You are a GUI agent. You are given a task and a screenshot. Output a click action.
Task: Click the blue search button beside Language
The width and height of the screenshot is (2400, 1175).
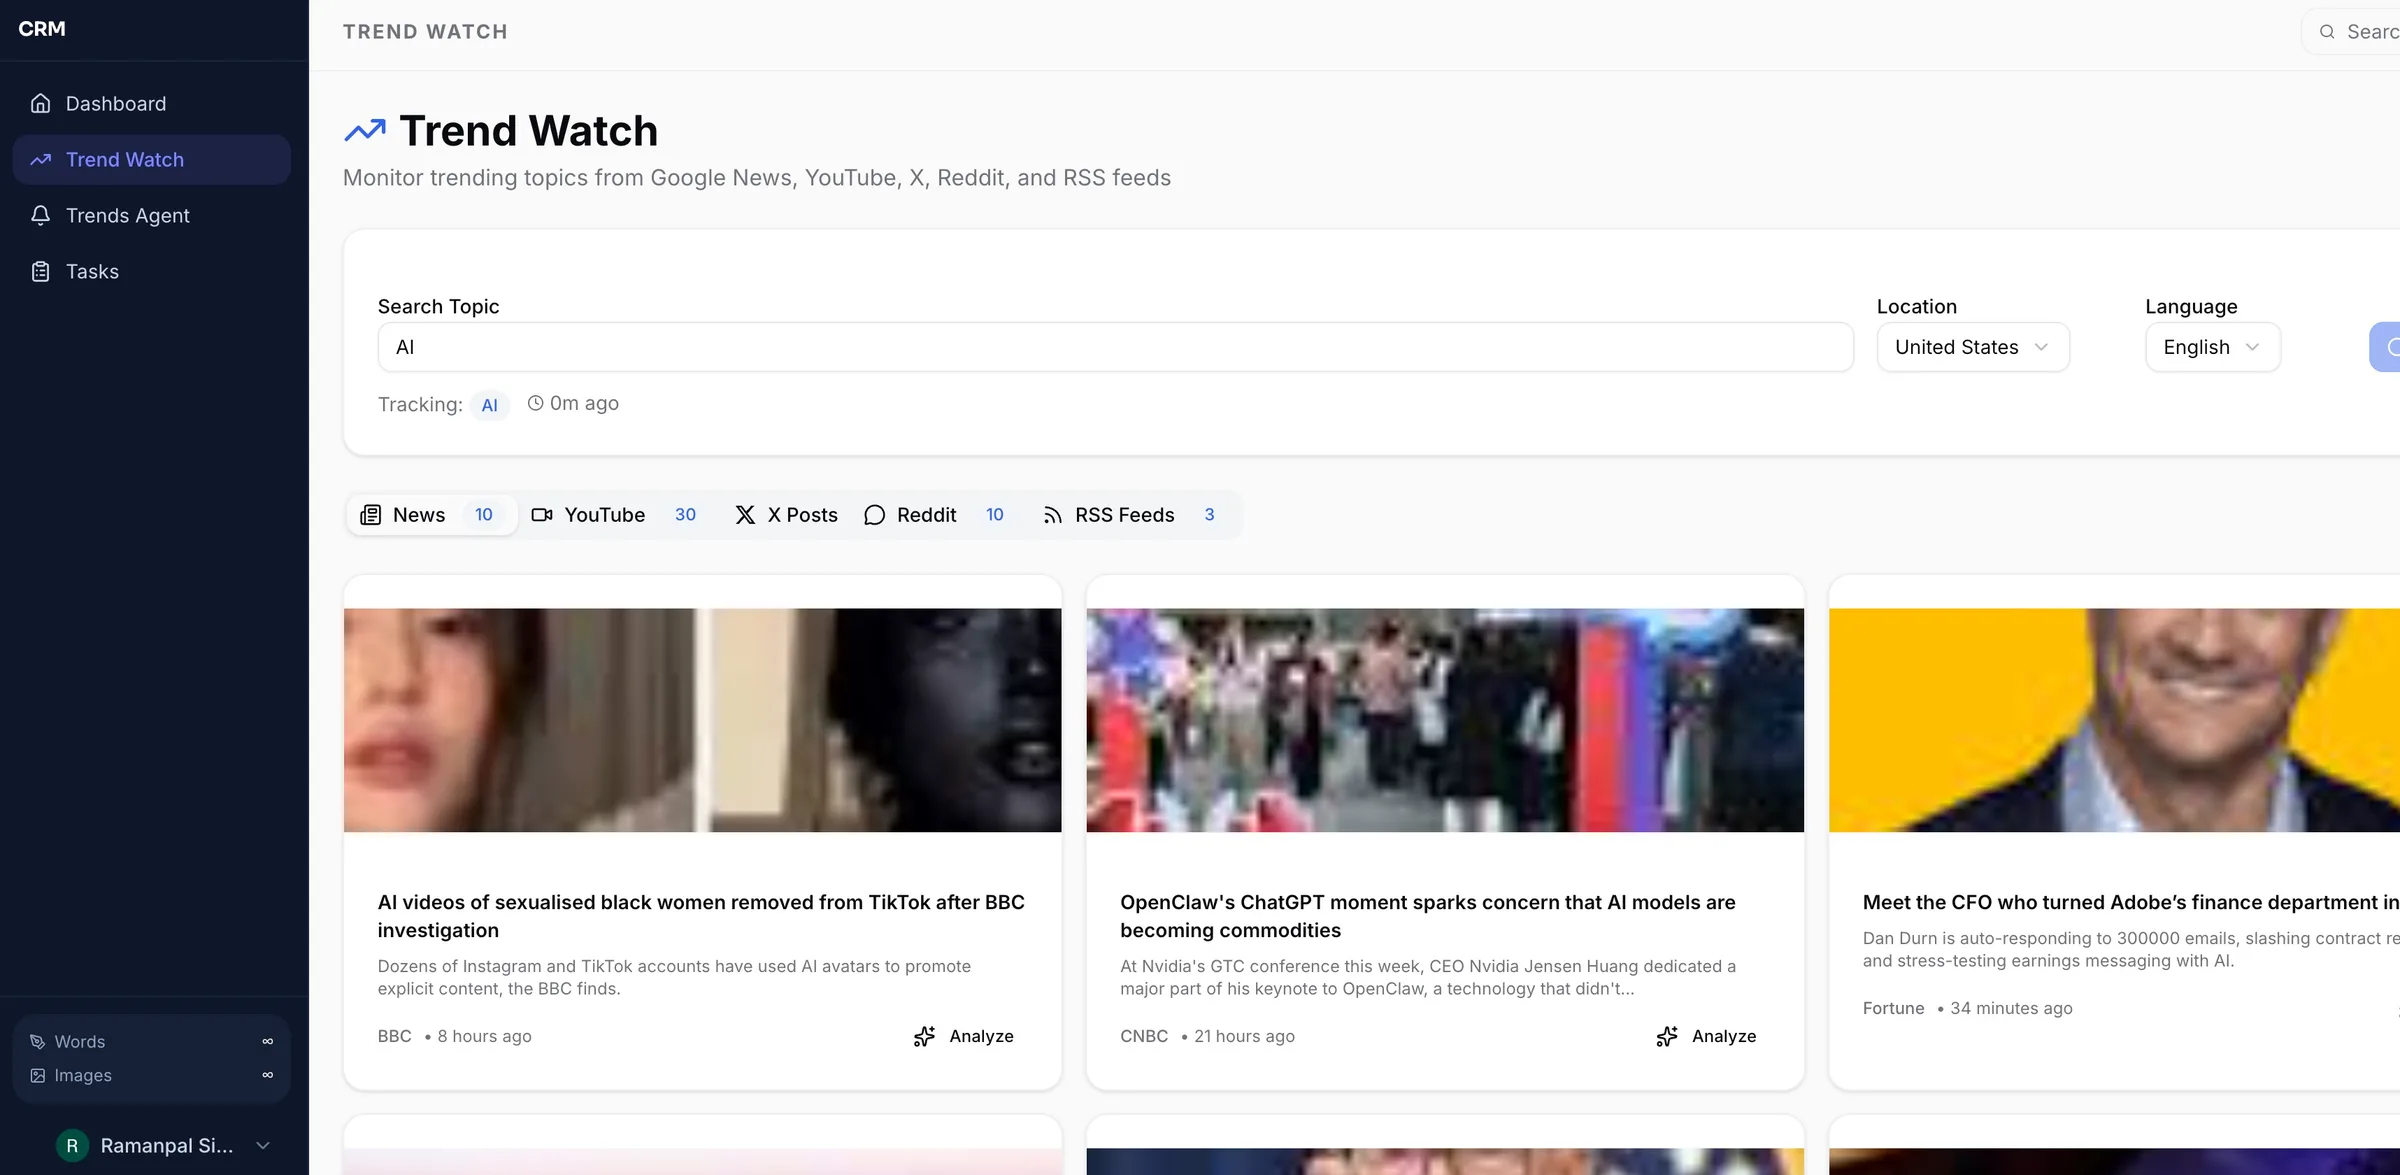[x=2388, y=347]
